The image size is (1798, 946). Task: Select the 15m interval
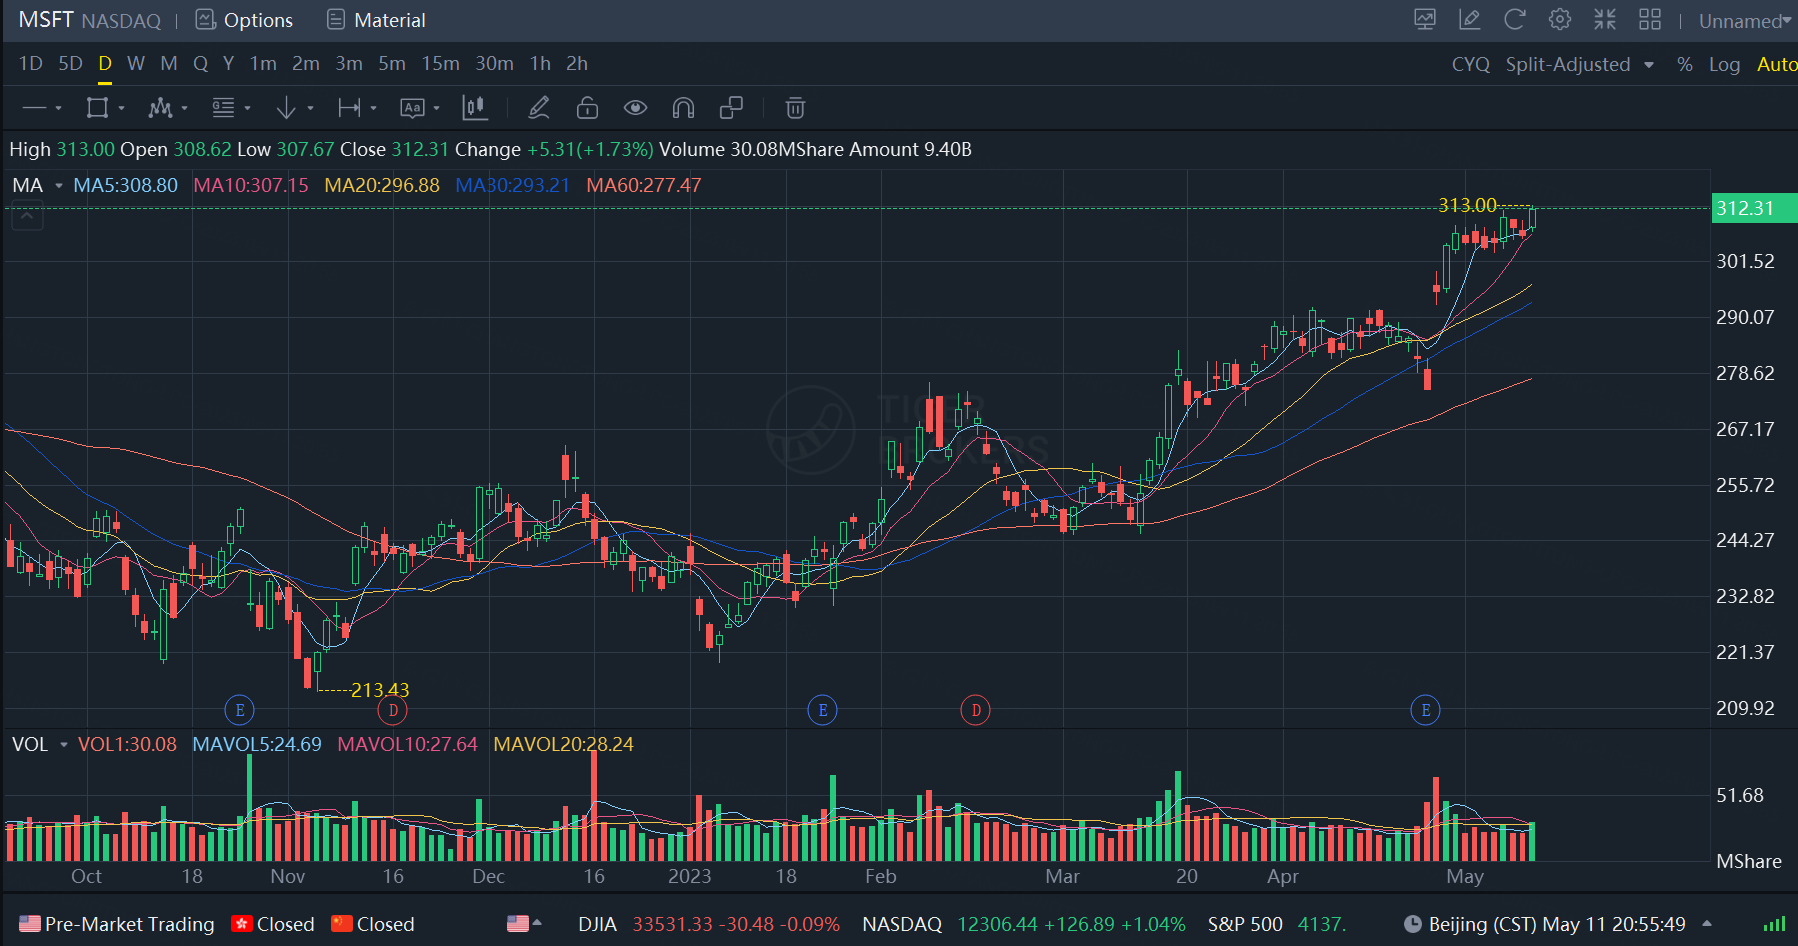coord(440,64)
